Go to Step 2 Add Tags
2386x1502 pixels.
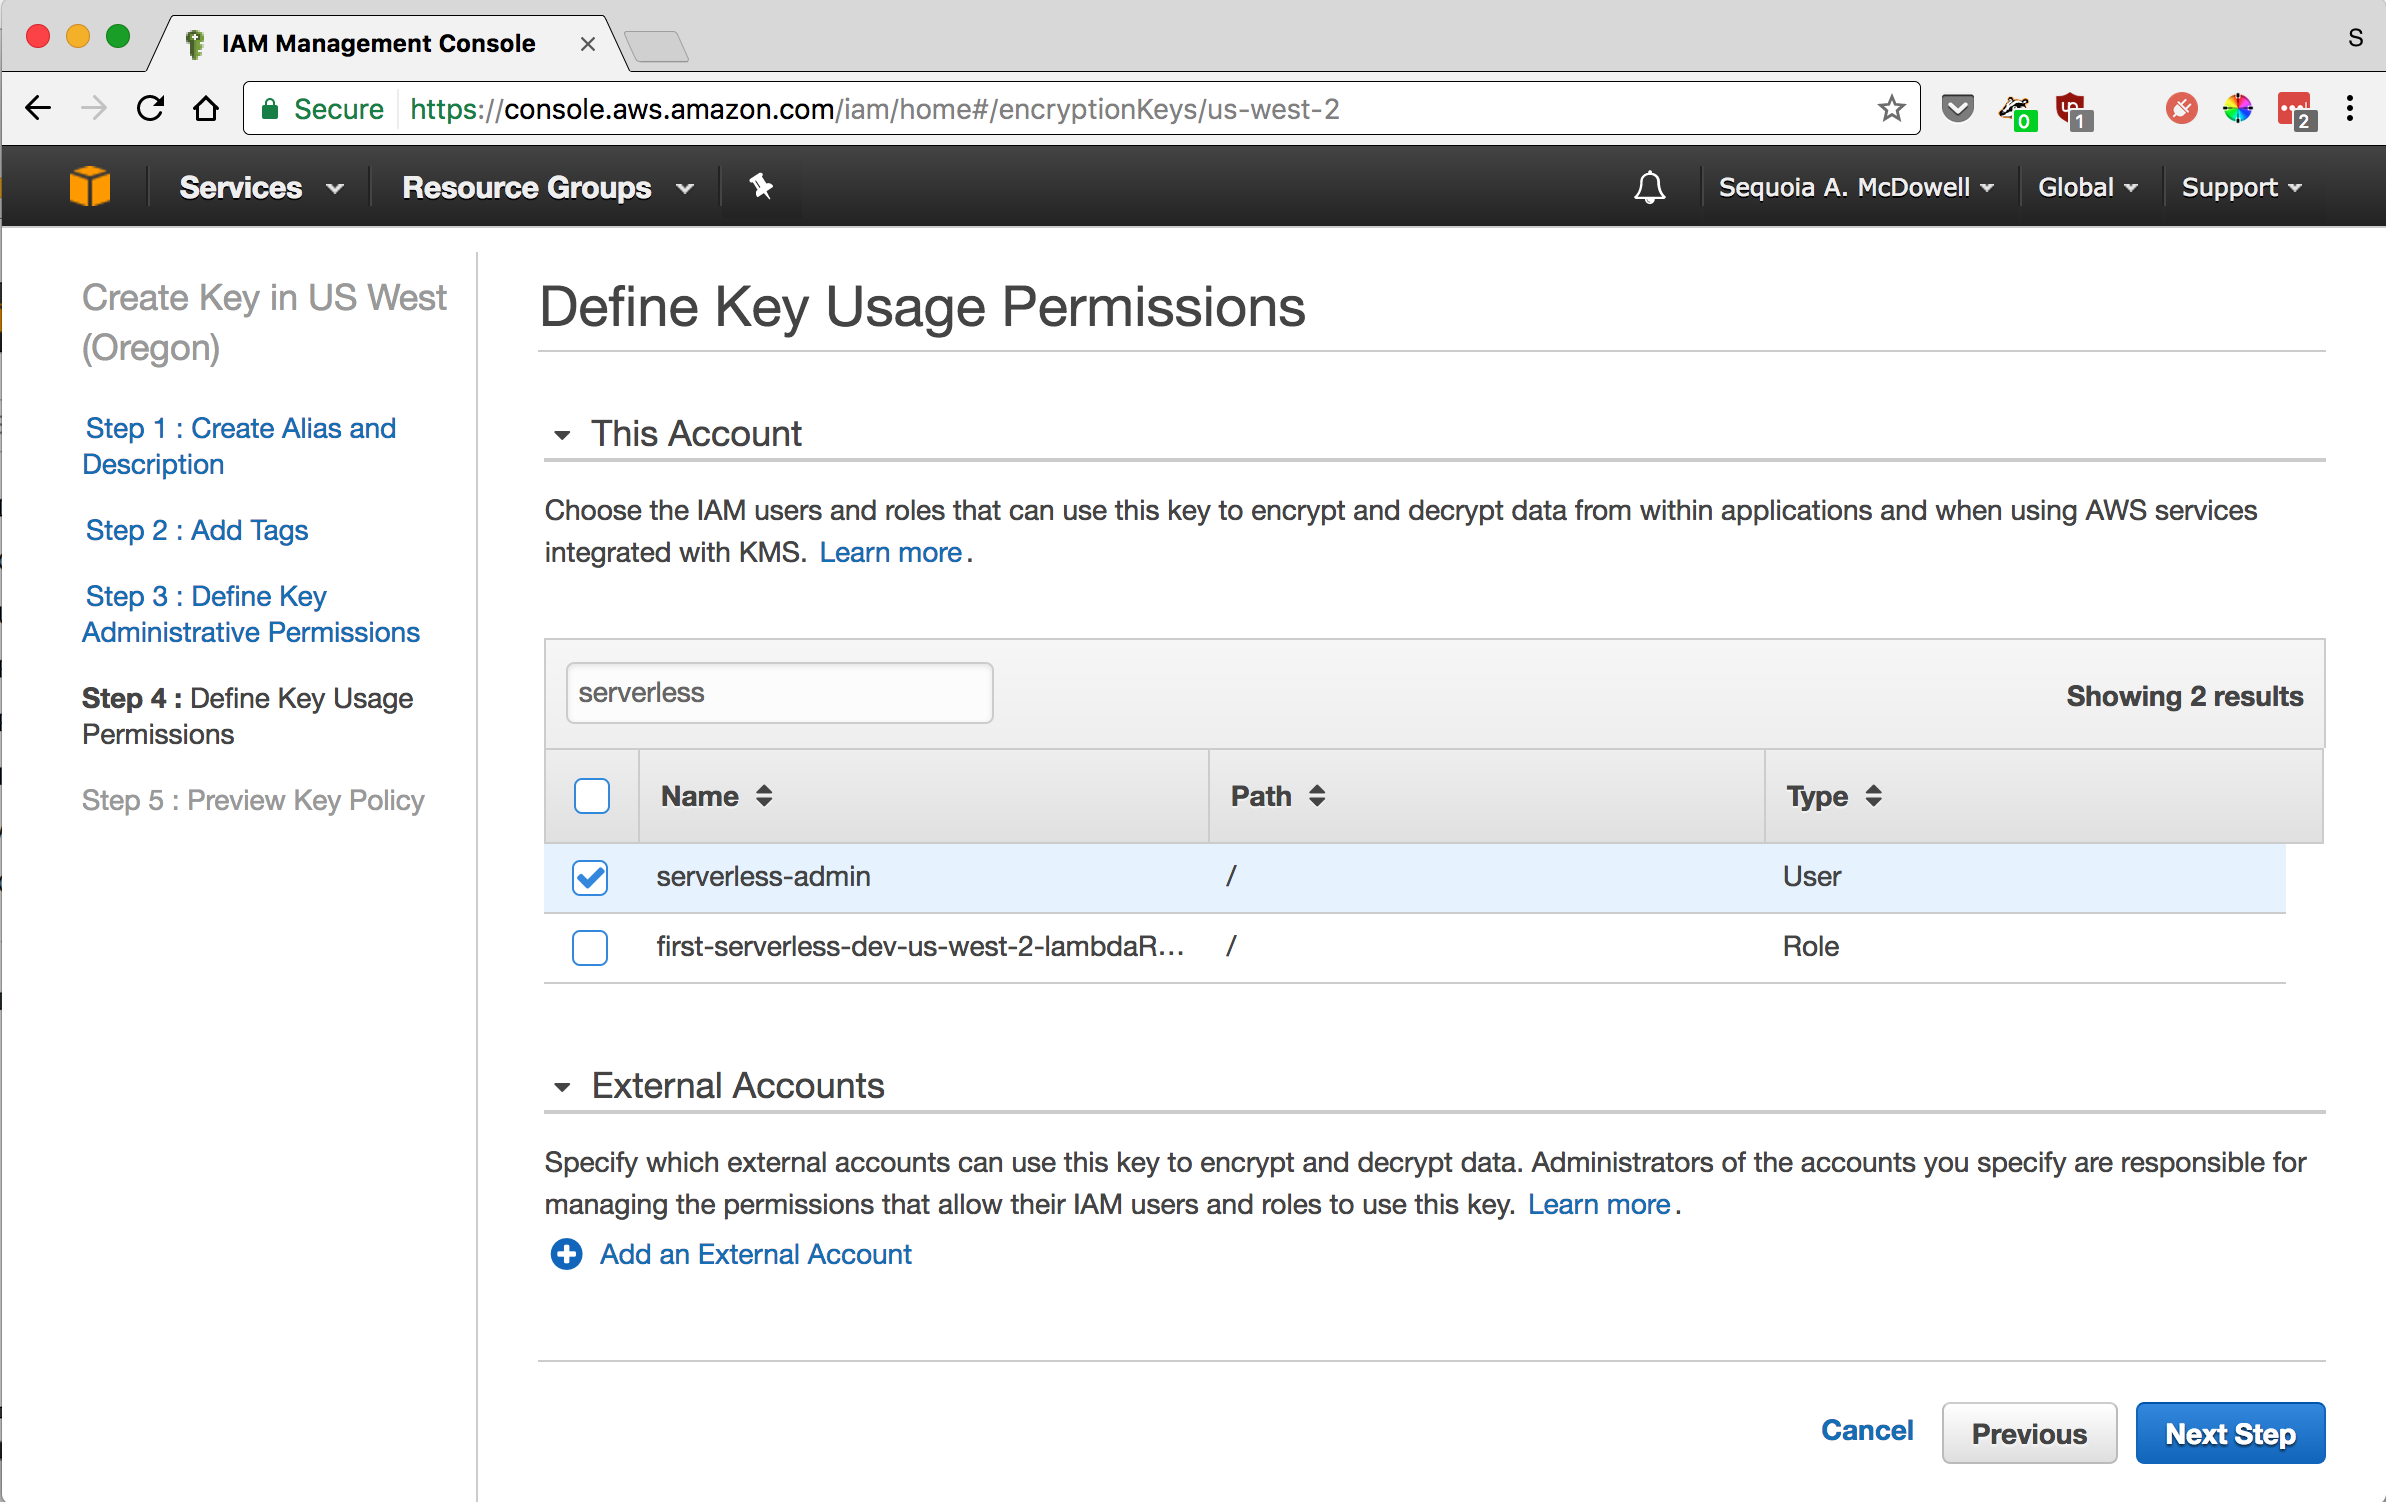pos(197,530)
